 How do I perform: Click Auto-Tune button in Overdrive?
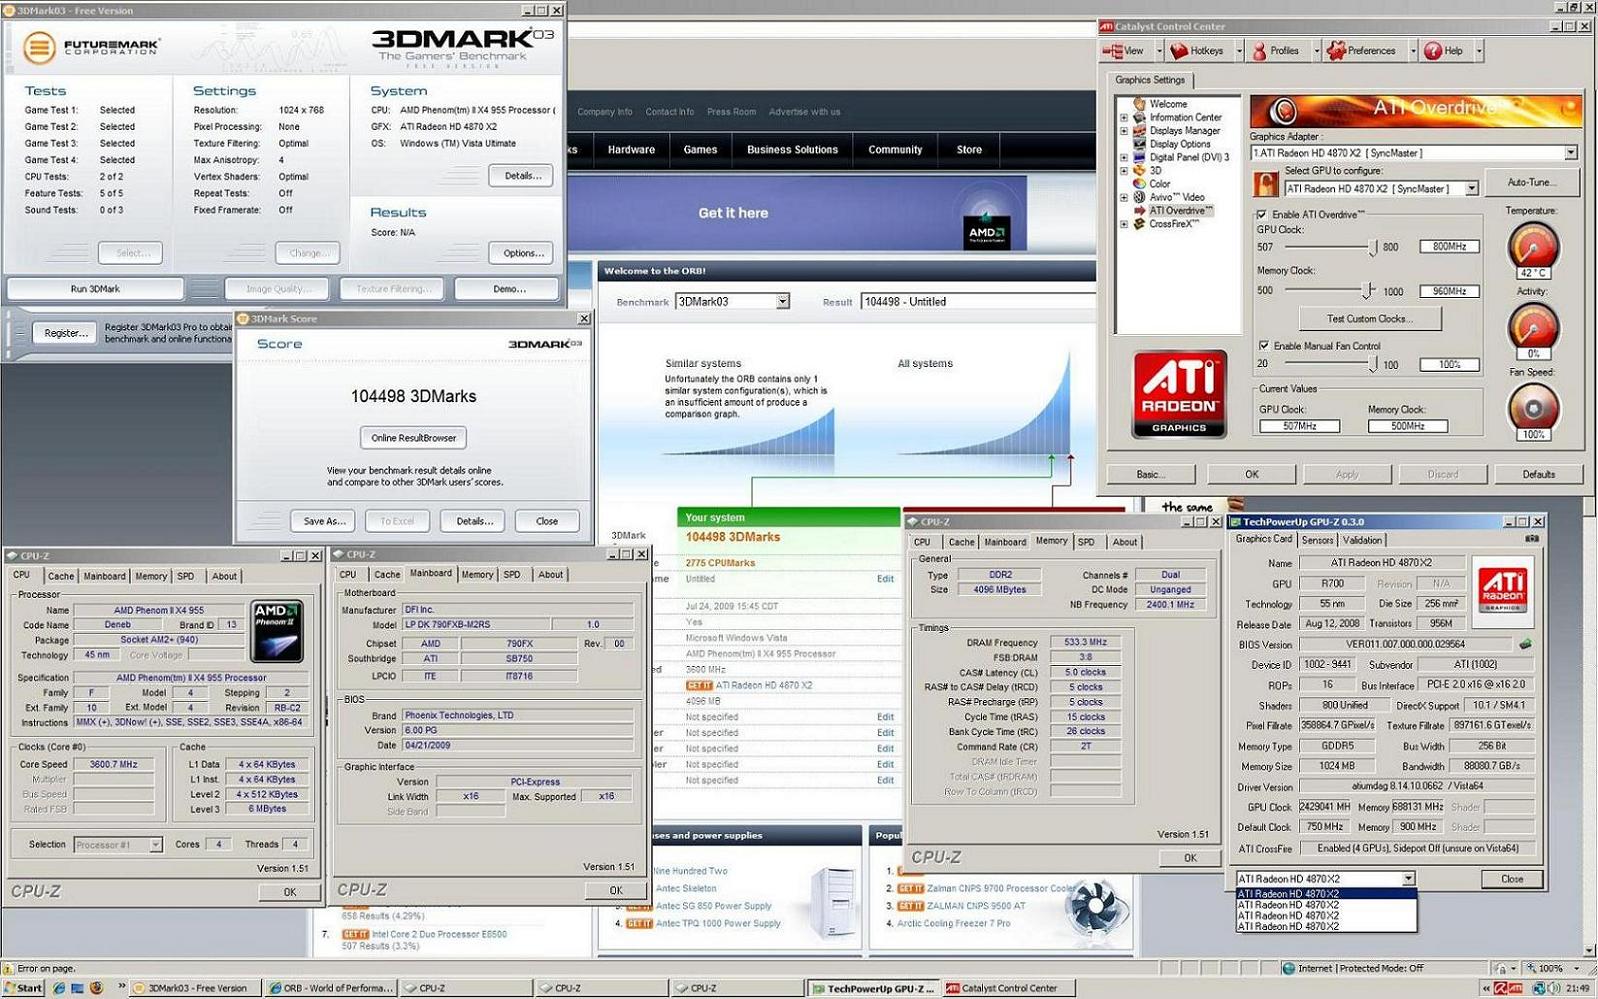1530,182
